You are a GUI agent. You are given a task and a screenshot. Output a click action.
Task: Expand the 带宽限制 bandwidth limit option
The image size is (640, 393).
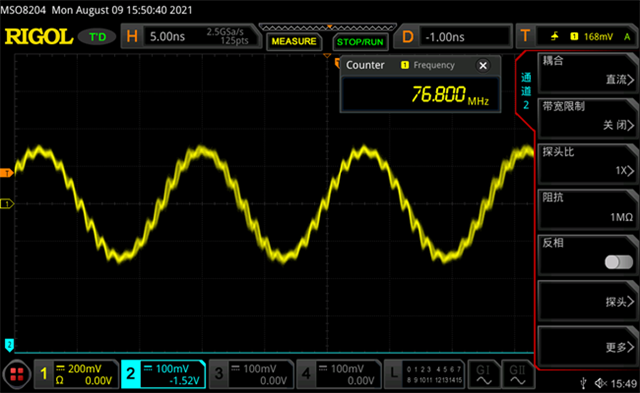click(588, 119)
